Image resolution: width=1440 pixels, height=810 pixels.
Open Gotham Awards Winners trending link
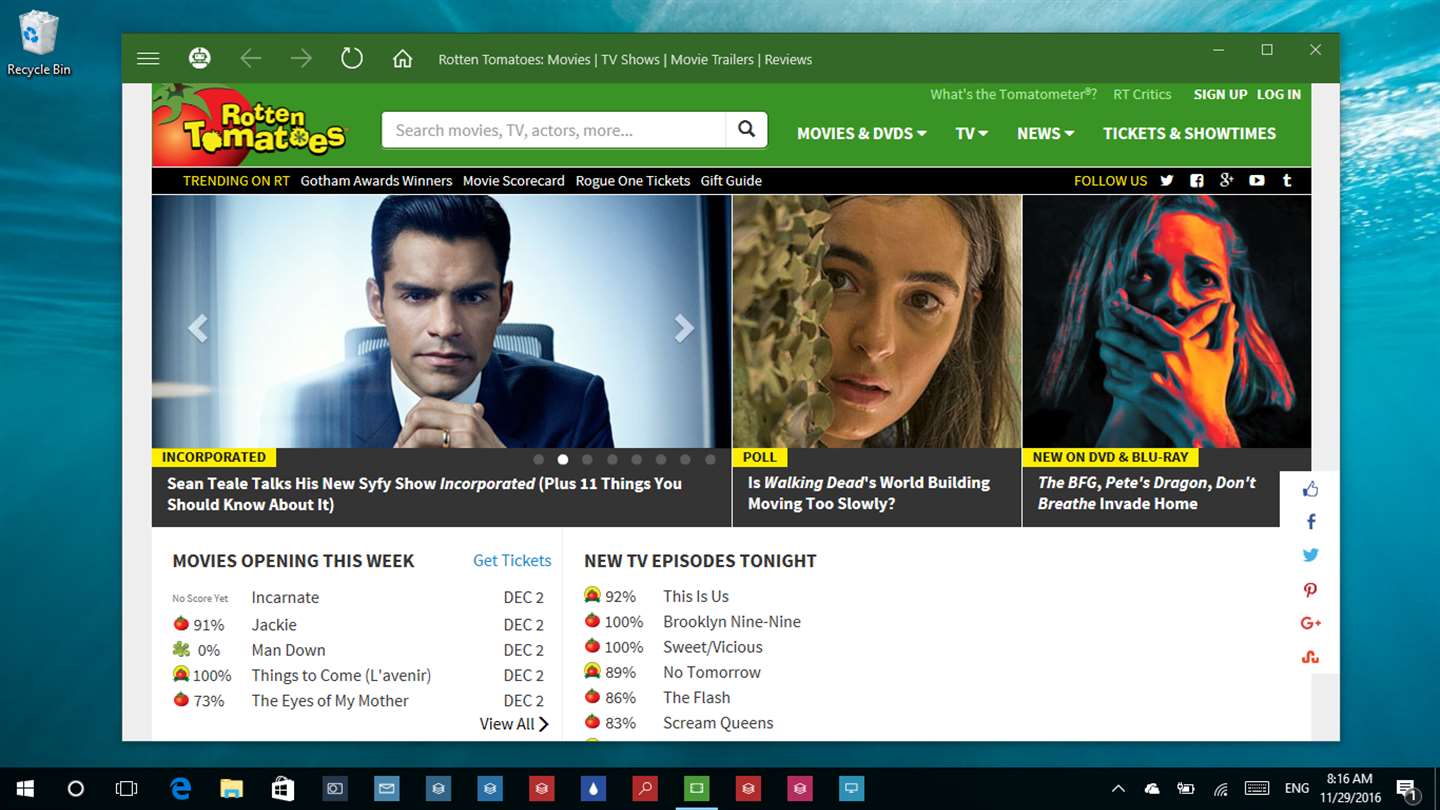376,181
